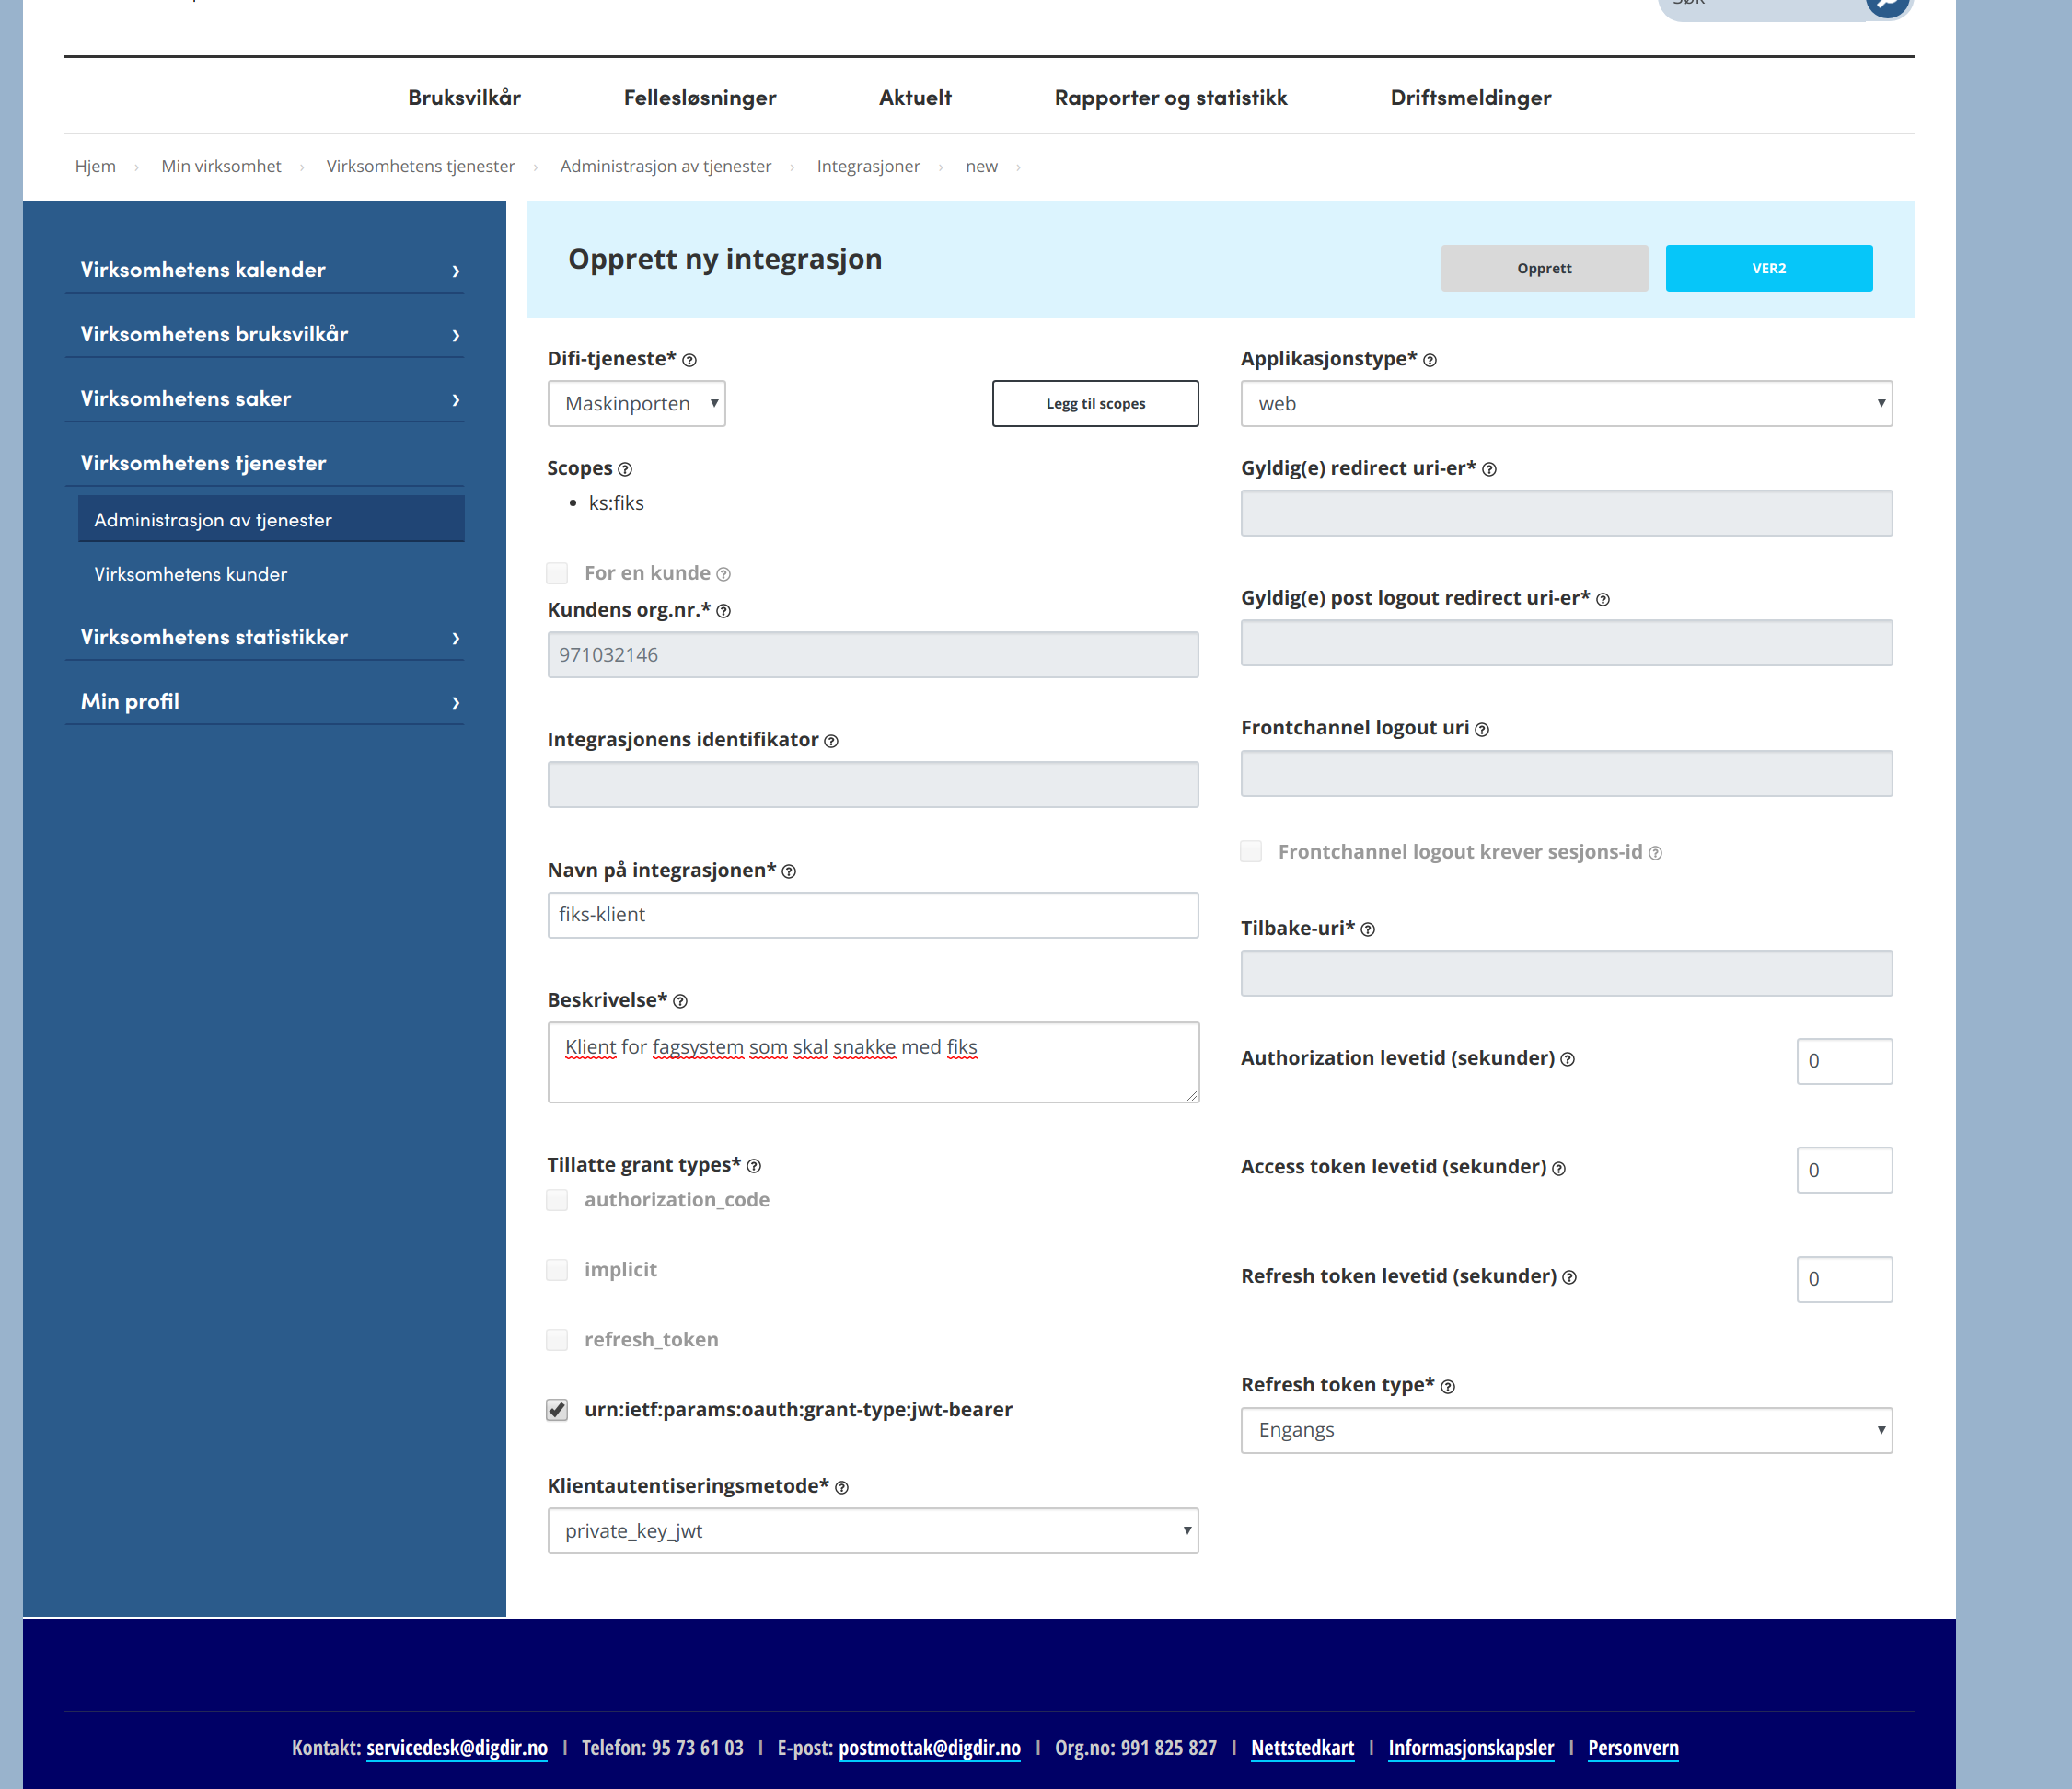
Task: Open the Refresh token type Engangs dropdown
Action: [x=1567, y=1430]
